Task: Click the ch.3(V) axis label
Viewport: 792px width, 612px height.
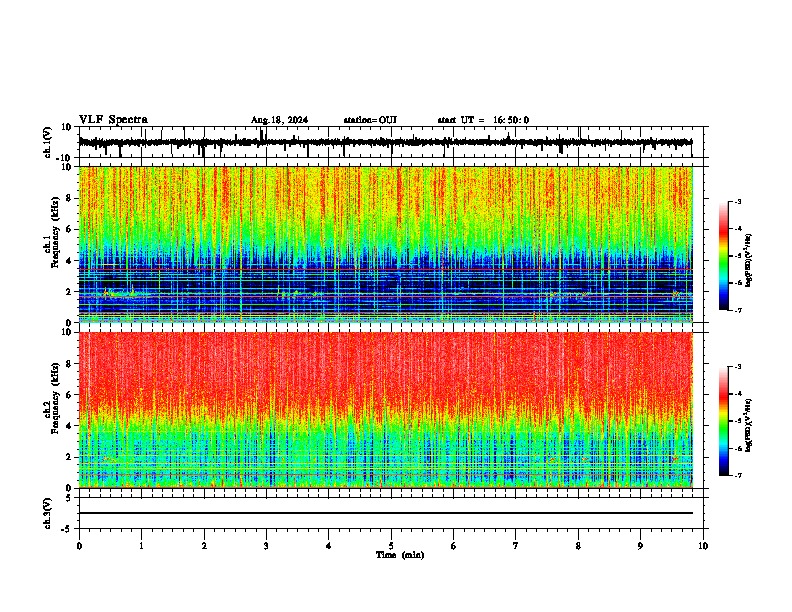Action: pos(47,513)
